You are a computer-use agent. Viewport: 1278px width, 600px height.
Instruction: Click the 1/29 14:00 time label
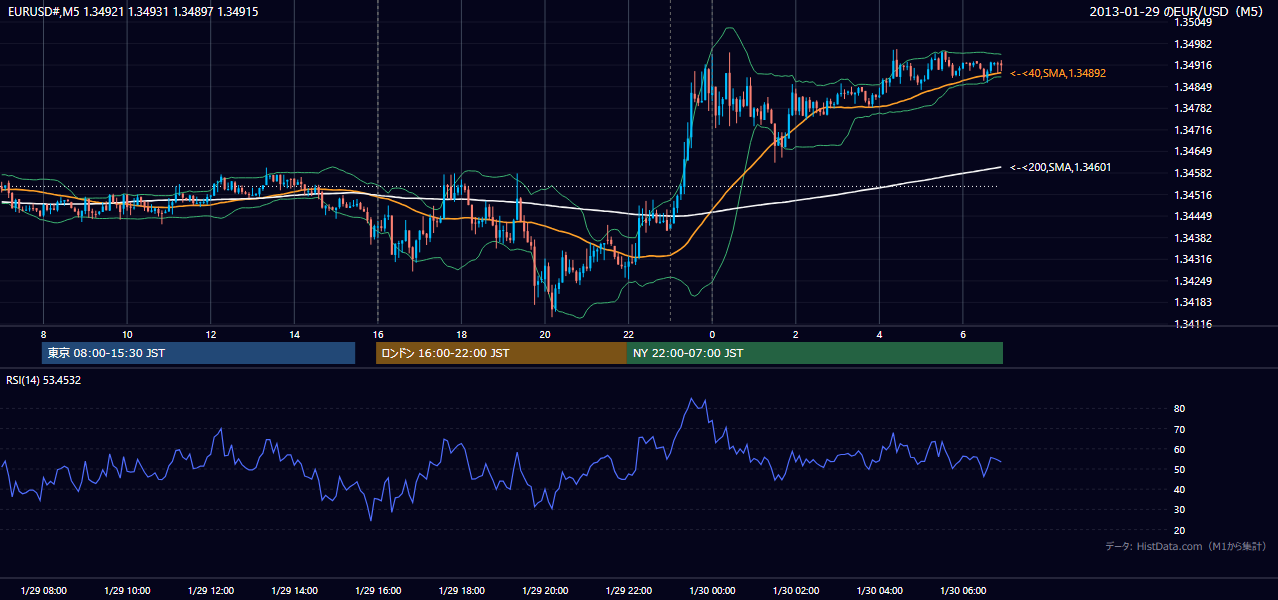[x=294, y=591]
